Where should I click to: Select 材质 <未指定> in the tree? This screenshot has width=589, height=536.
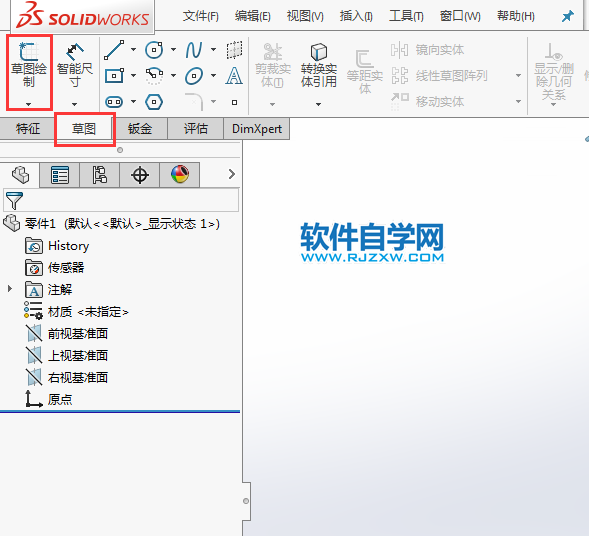tap(76, 311)
